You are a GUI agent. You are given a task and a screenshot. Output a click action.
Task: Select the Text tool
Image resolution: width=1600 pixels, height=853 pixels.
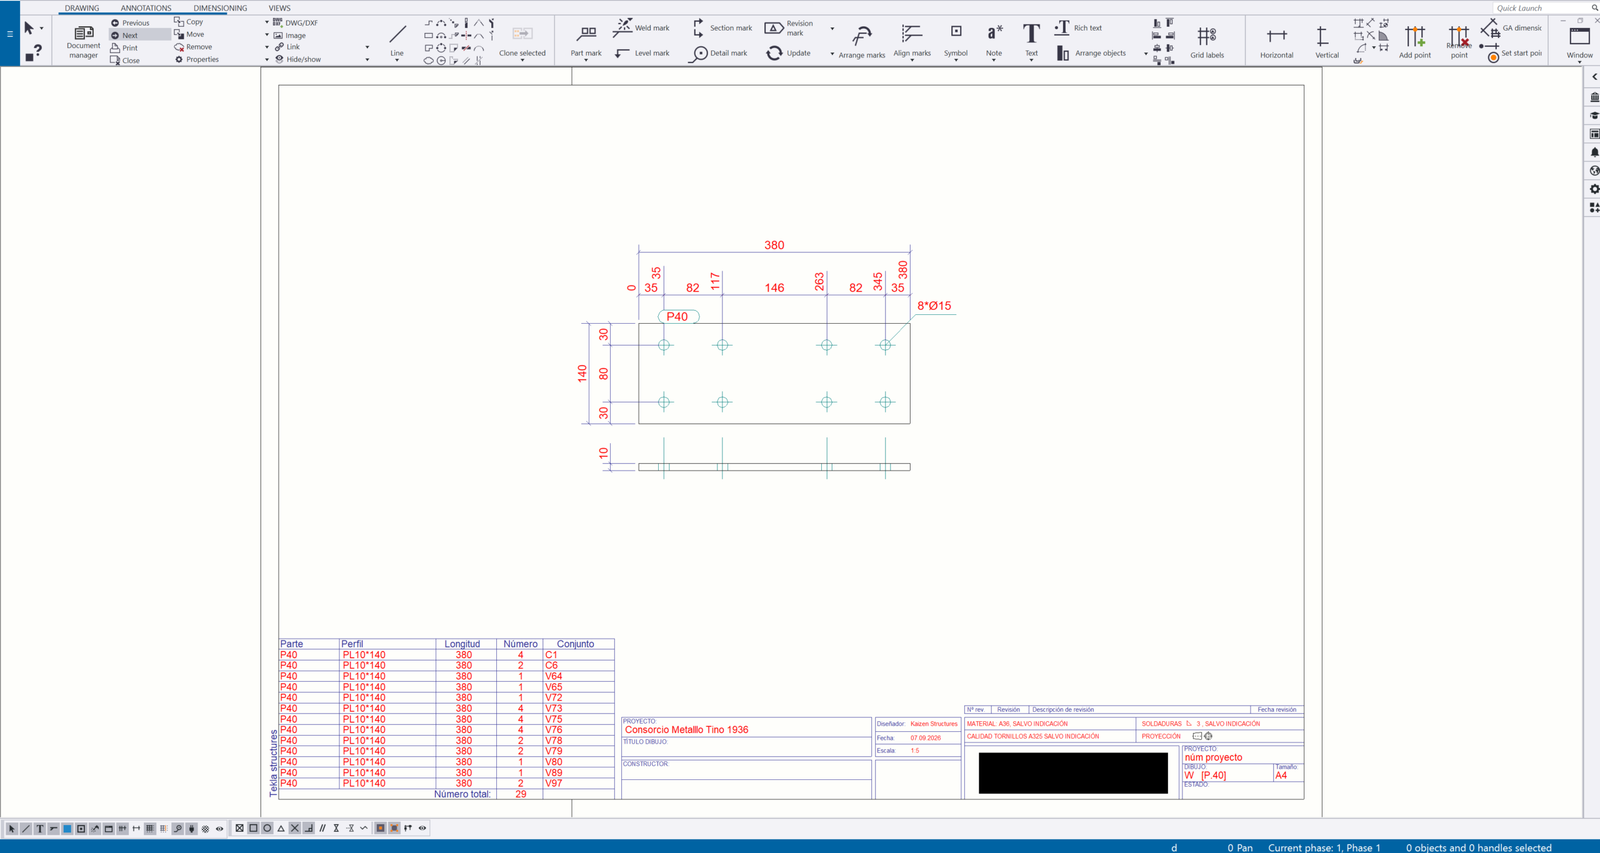click(1031, 40)
